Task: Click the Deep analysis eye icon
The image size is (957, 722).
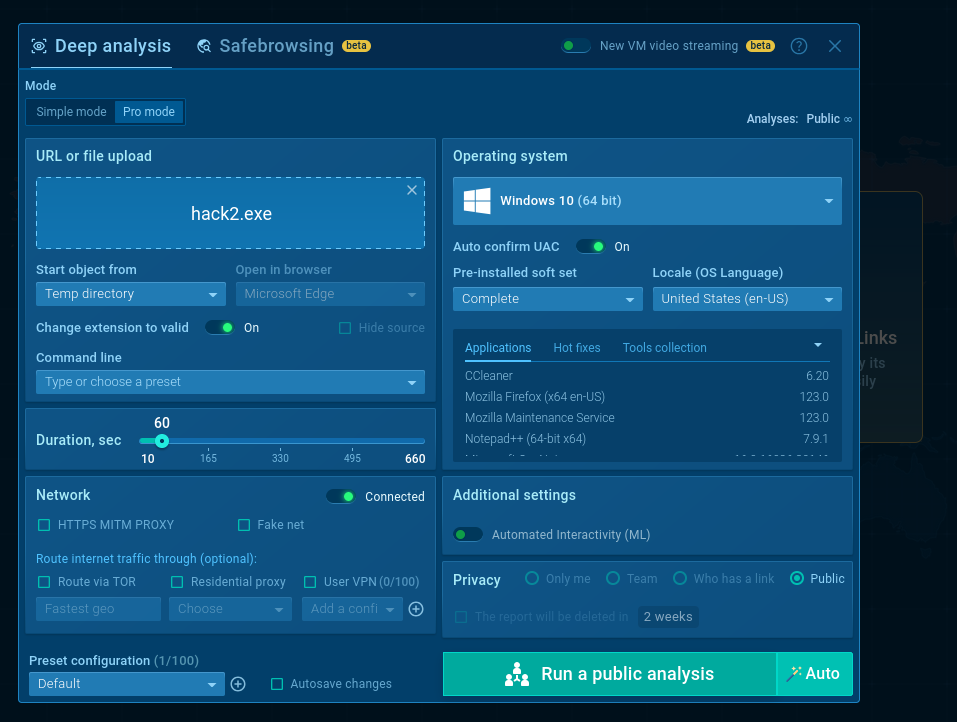Action: [39, 46]
